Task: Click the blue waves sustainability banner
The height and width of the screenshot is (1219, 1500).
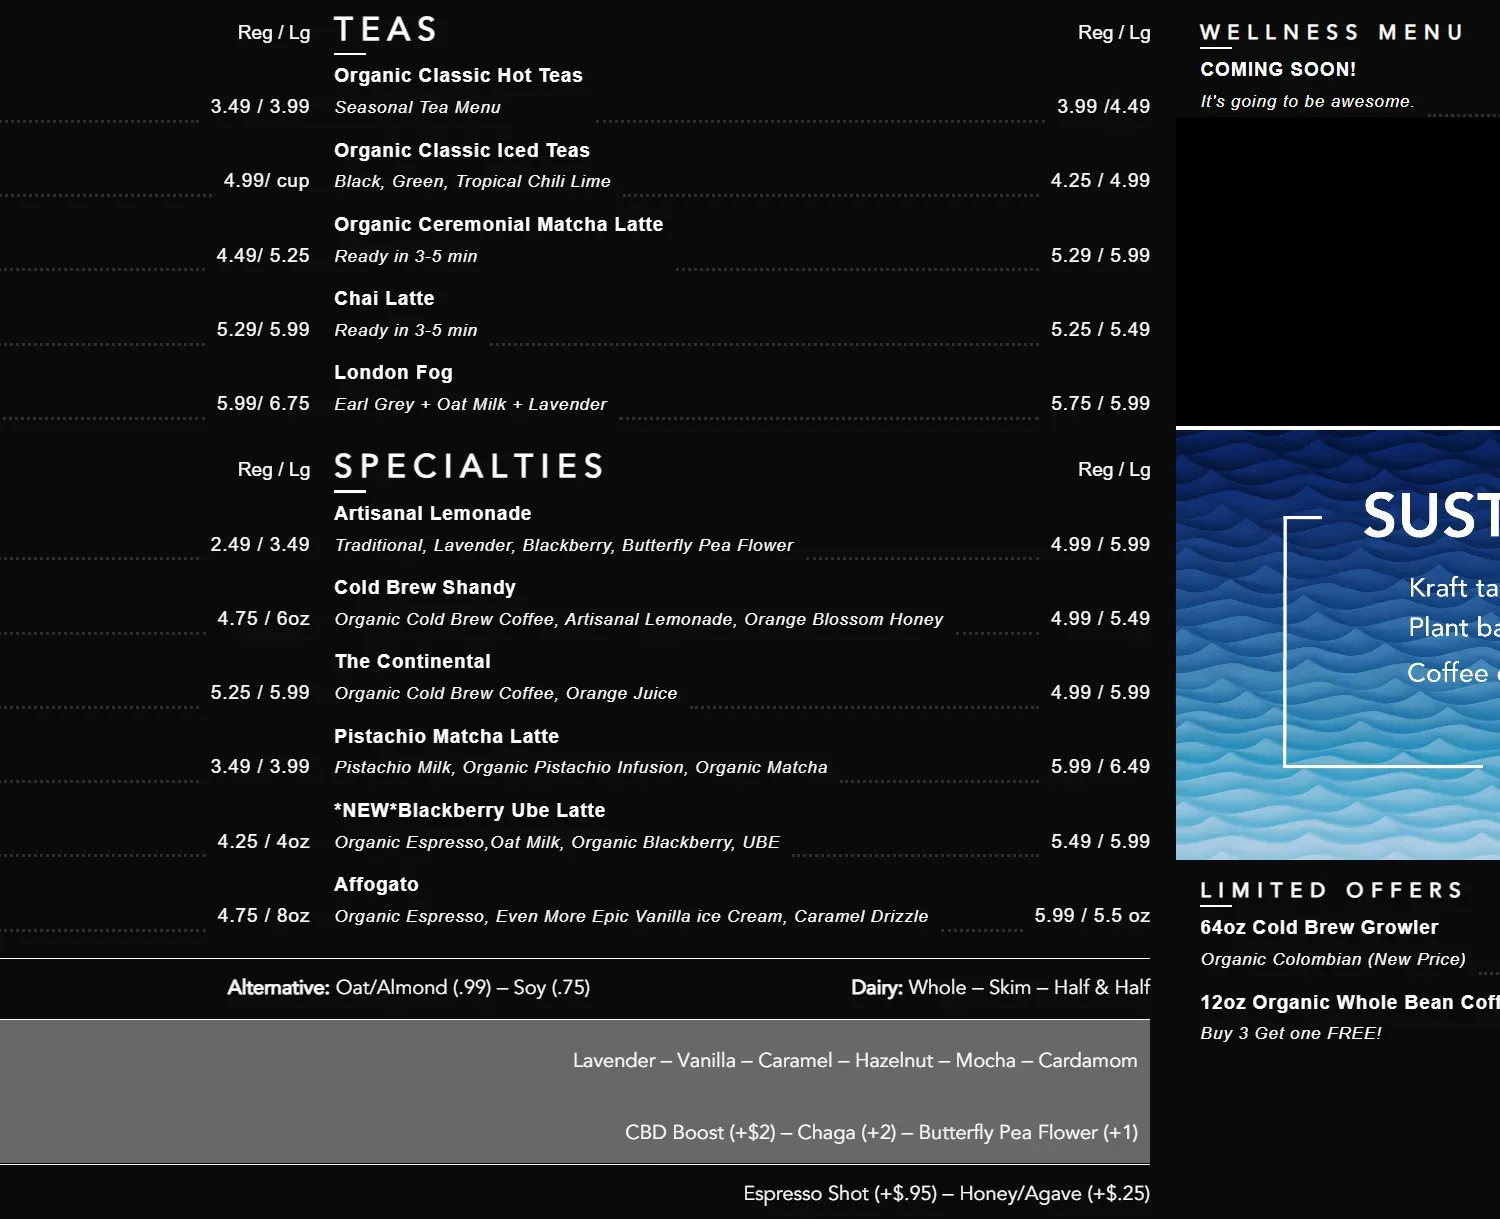Action: pos(1338,644)
